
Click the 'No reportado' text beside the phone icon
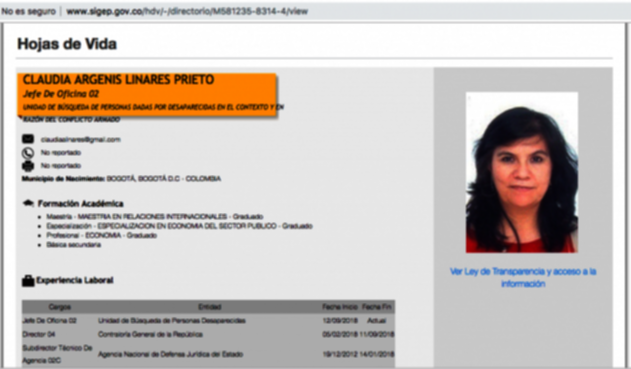pos(61,153)
